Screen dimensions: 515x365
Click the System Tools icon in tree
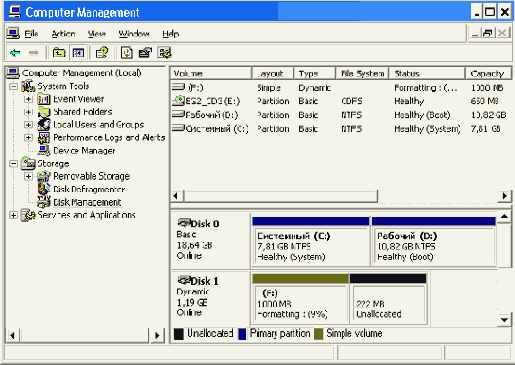click(28, 86)
